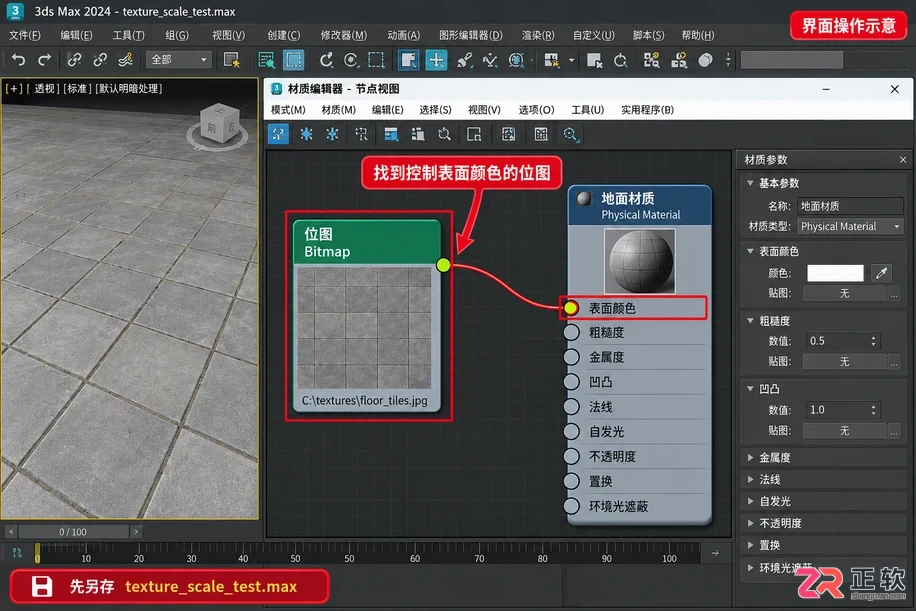Open 选项(O) menu in material editor
This screenshot has width=916, height=611.
click(536, 110)
